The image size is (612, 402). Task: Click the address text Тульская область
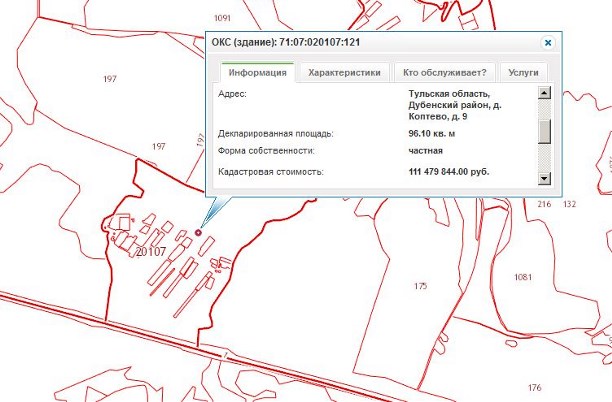coord(448,94)
